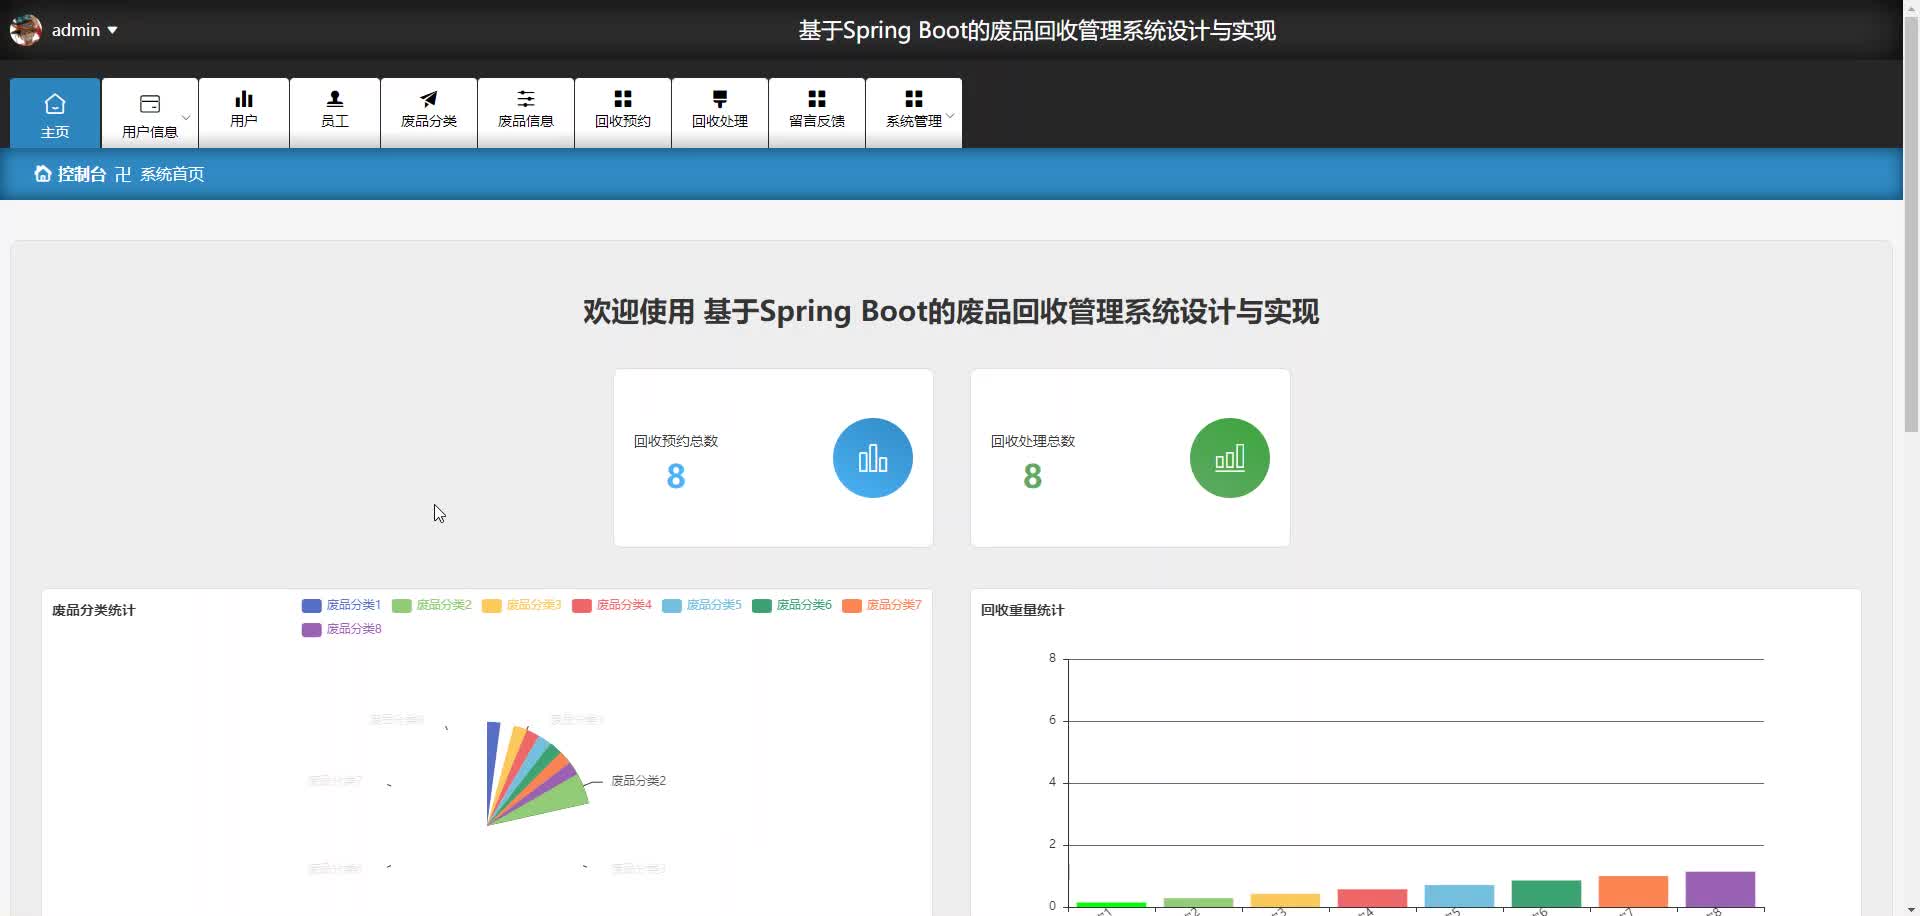Toggle 废品分类8 legend item
The height and width of the screenshot is (916, 1920).
[341, 629]
